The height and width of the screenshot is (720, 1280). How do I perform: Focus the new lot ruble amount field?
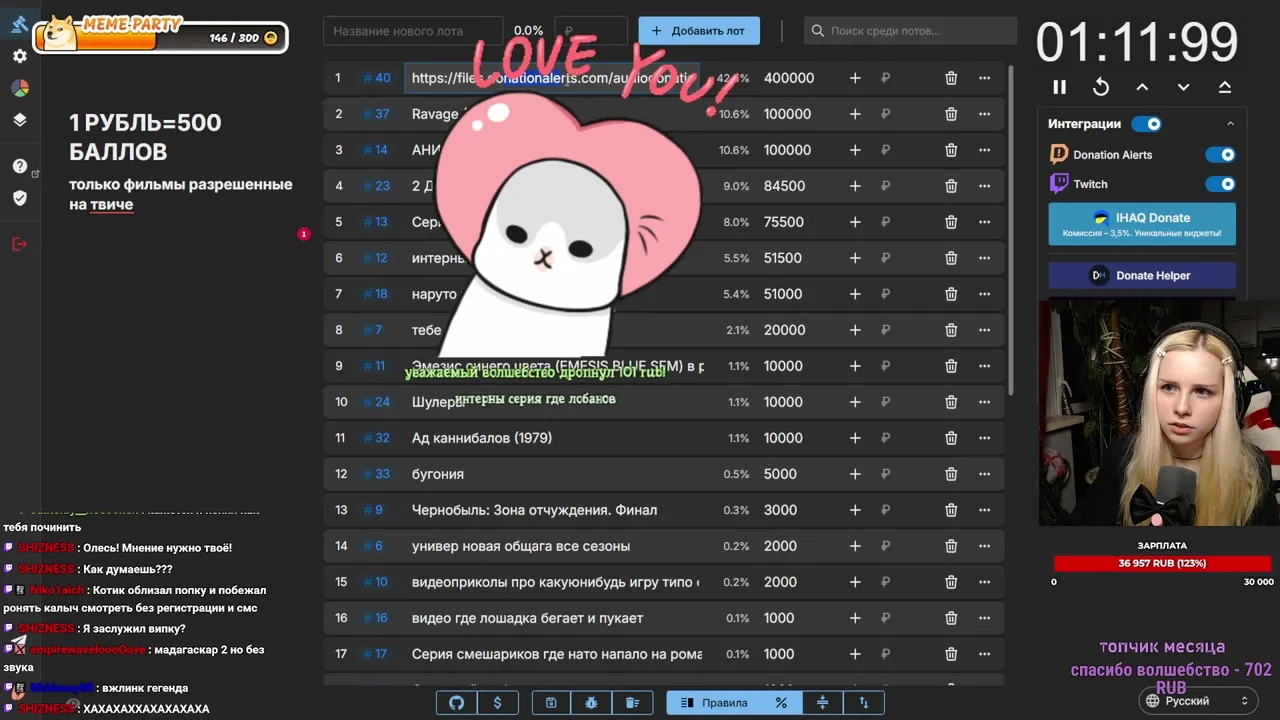(591, 31)
